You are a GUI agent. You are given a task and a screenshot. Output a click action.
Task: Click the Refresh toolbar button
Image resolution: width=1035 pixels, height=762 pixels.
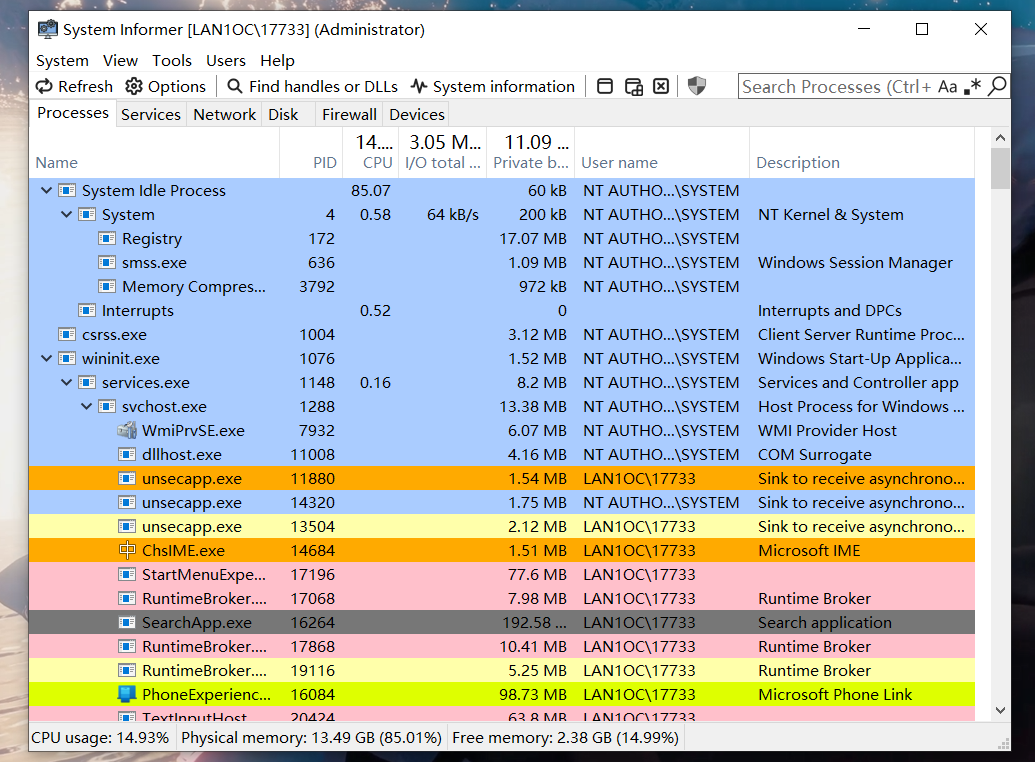pos(74,87)
